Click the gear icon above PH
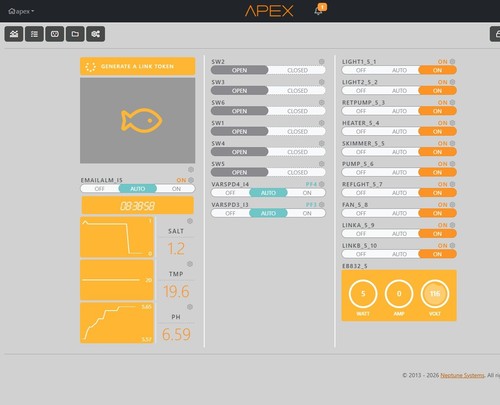This screenshot has height=405, width=500. [190, 307]
